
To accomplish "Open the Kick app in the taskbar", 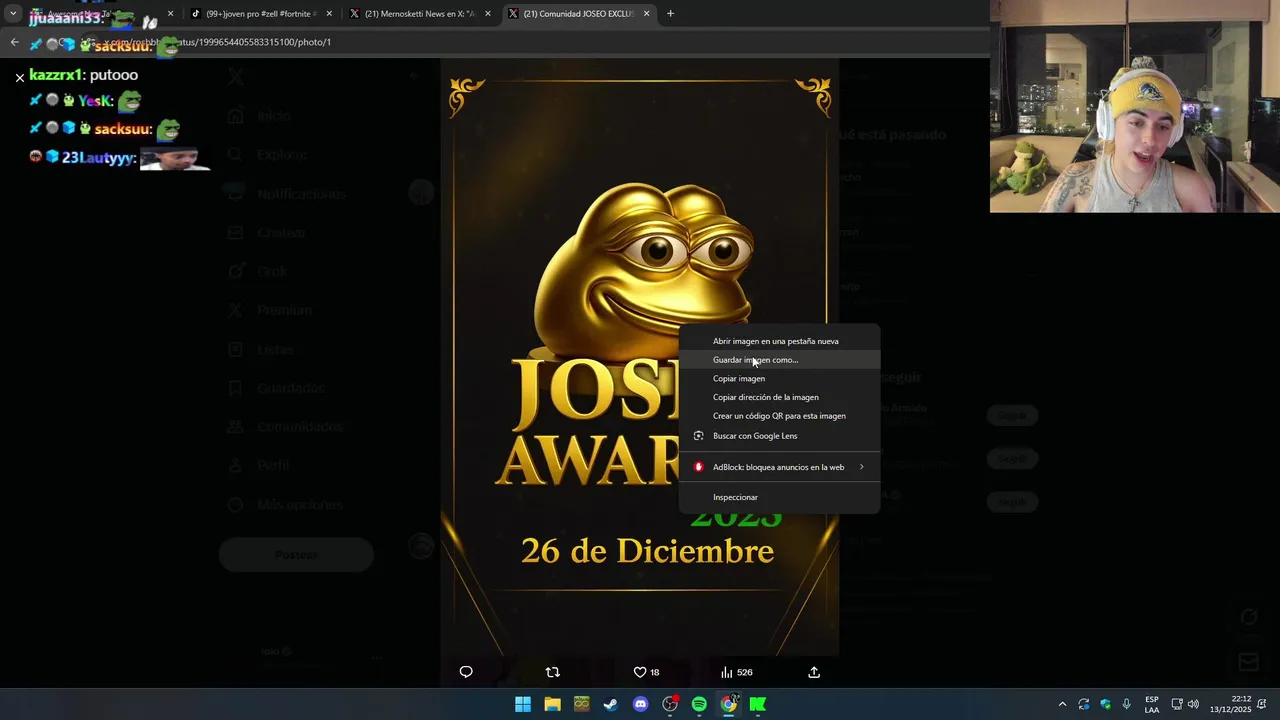I will (x=758, y=704).
